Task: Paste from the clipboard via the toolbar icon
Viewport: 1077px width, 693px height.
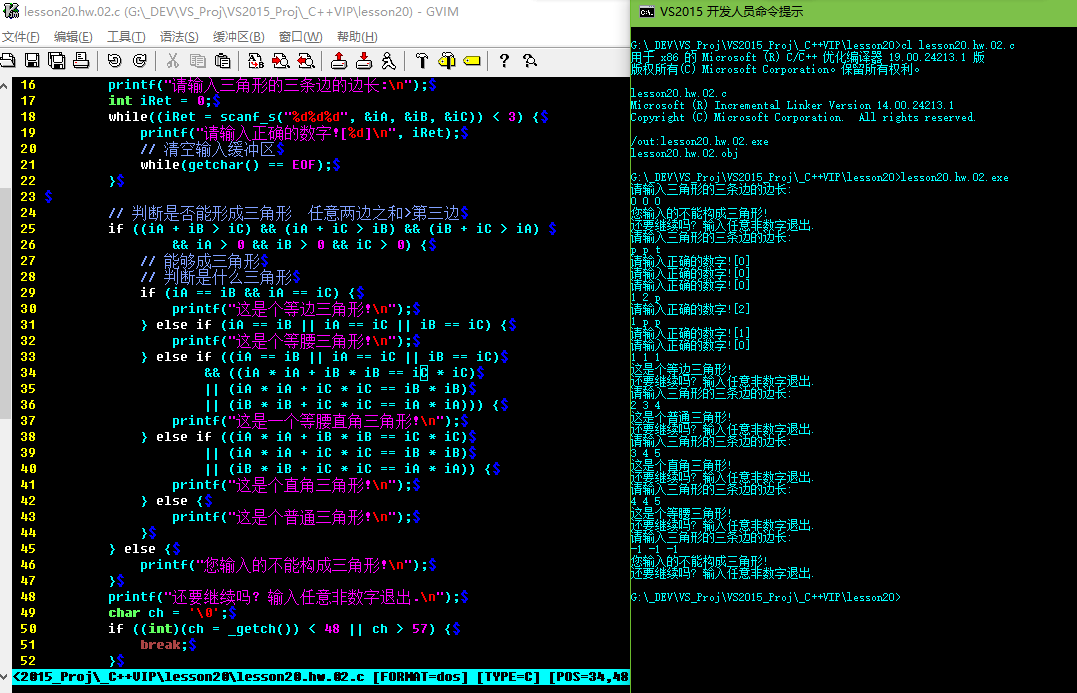Action: [222, 61]
